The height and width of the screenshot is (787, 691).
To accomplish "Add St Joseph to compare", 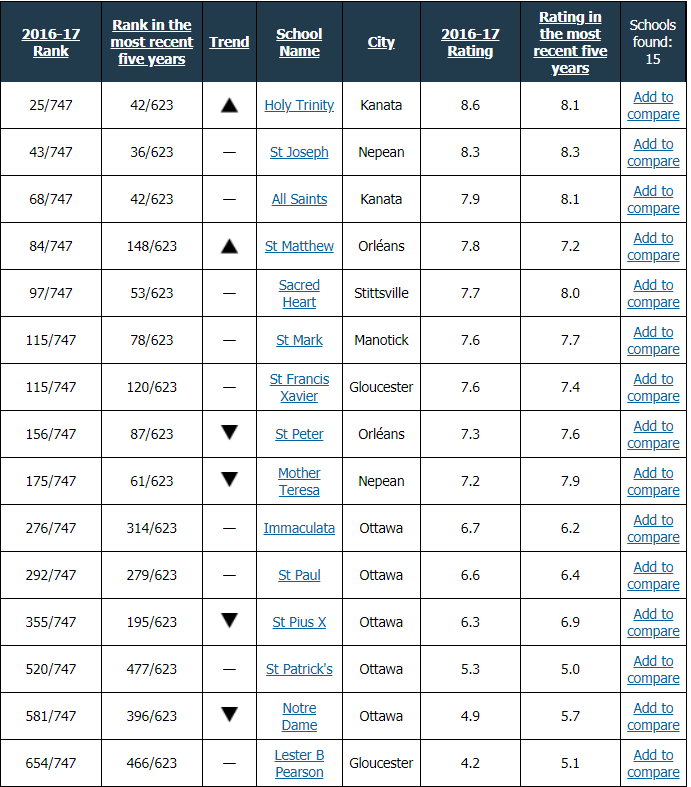I will (653, 153).
